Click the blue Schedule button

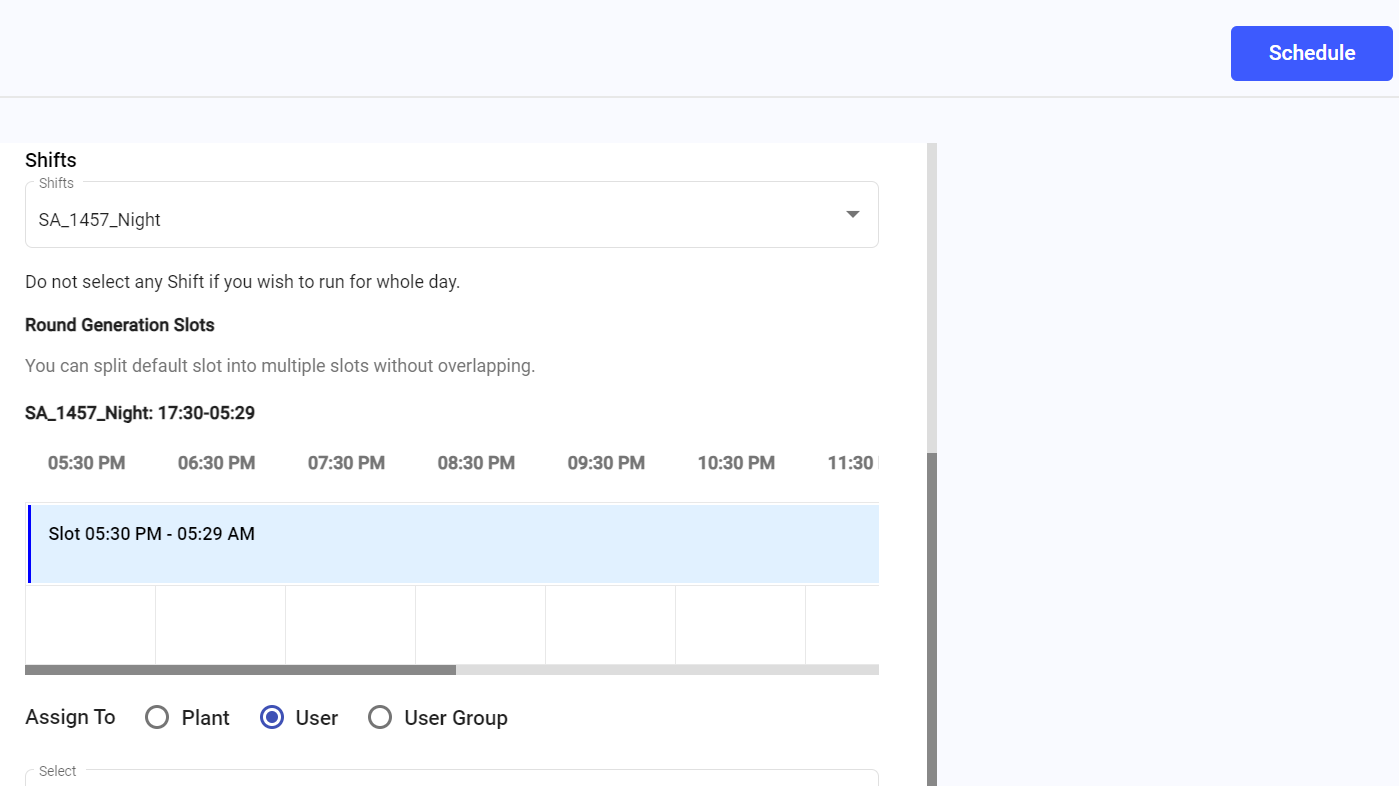coord(1311,53)
